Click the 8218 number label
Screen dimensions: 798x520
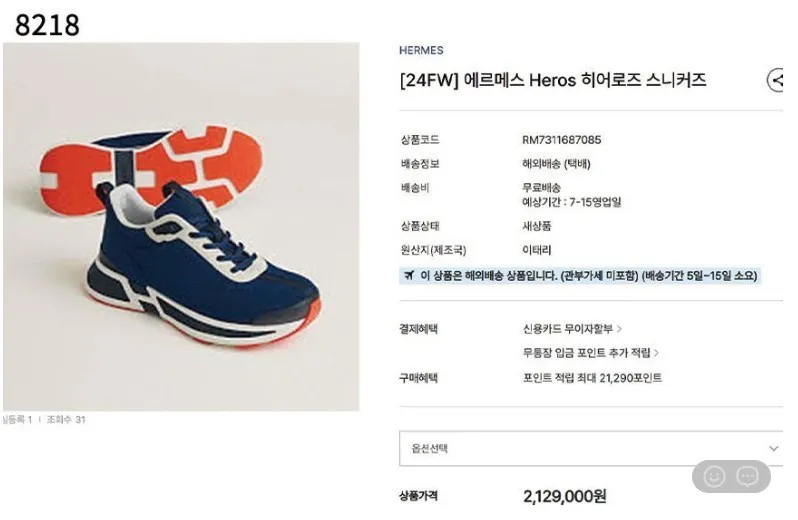click(x=47, y=25)
